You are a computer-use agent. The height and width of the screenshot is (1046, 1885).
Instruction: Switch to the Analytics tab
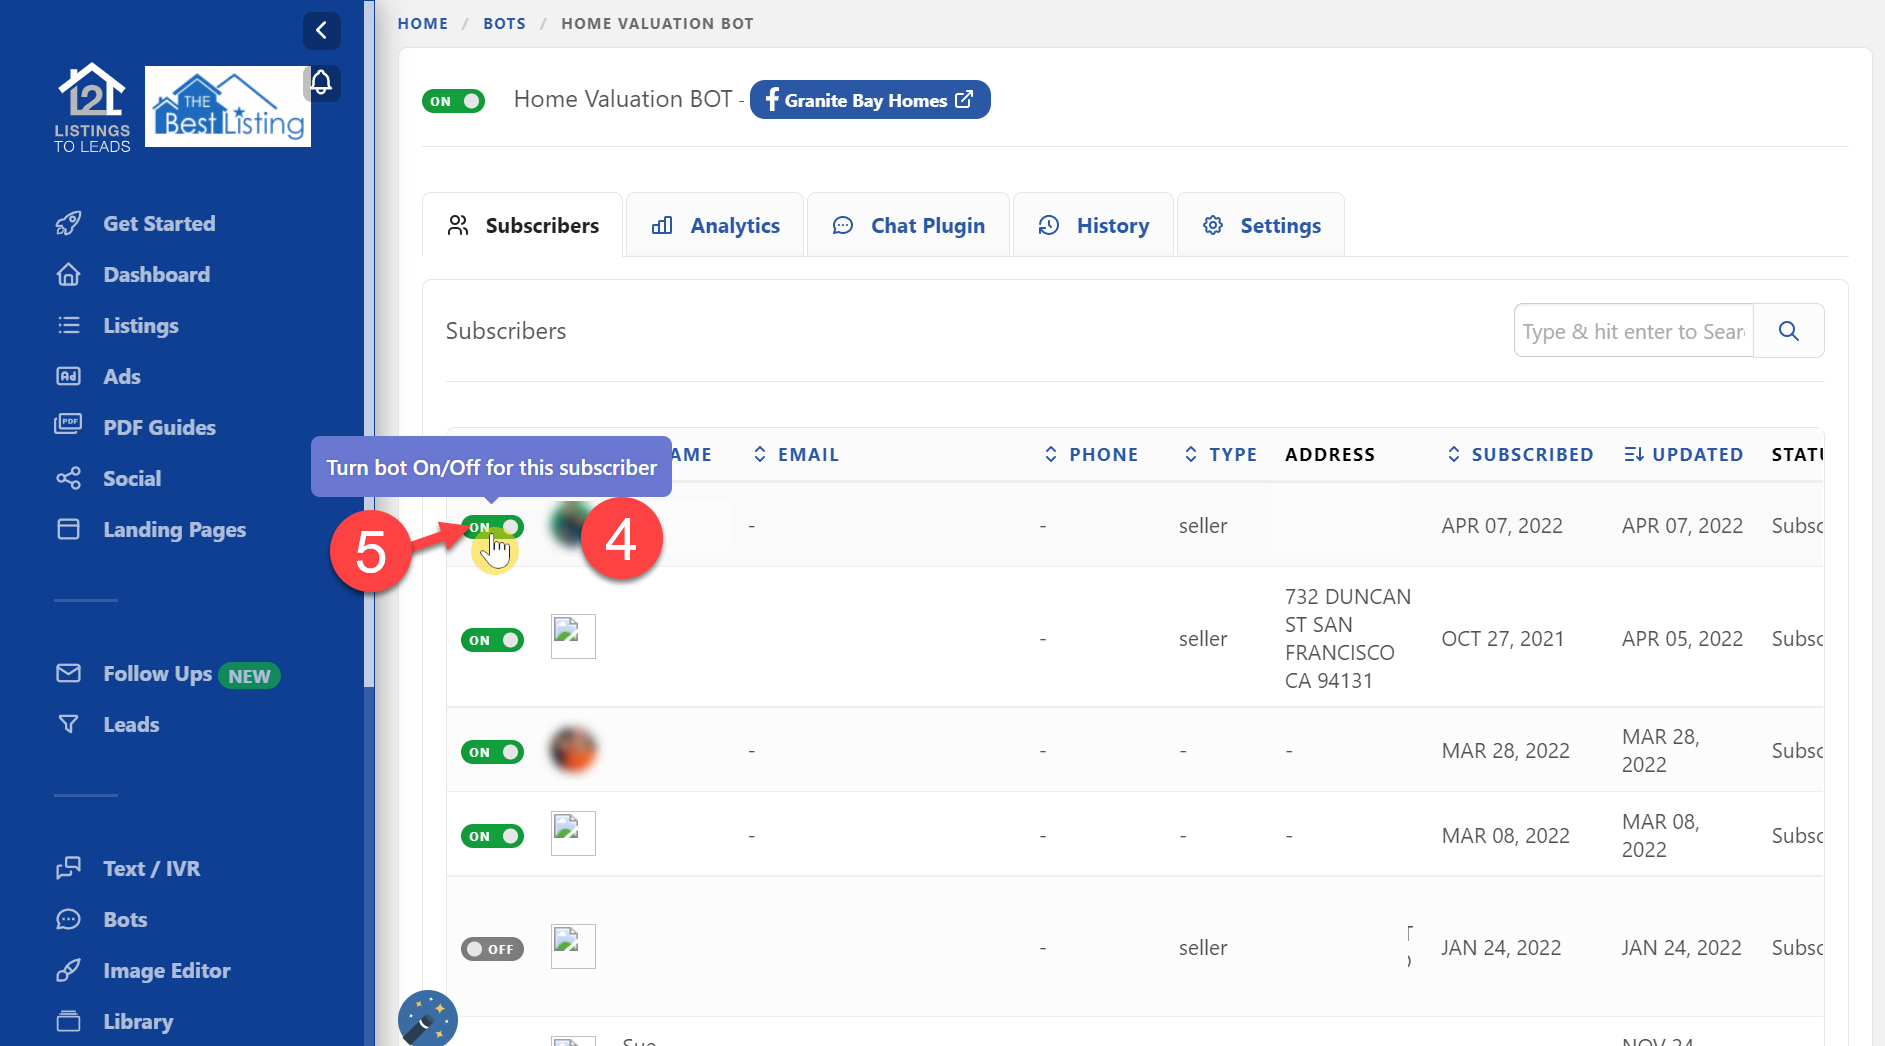click(715, 226)
